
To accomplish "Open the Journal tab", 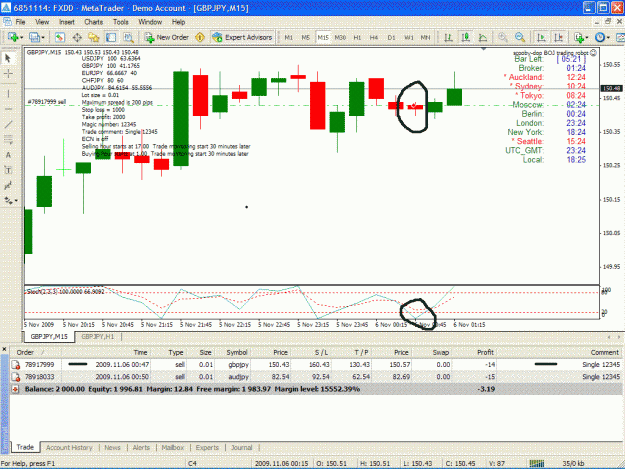I will [242, 447].
